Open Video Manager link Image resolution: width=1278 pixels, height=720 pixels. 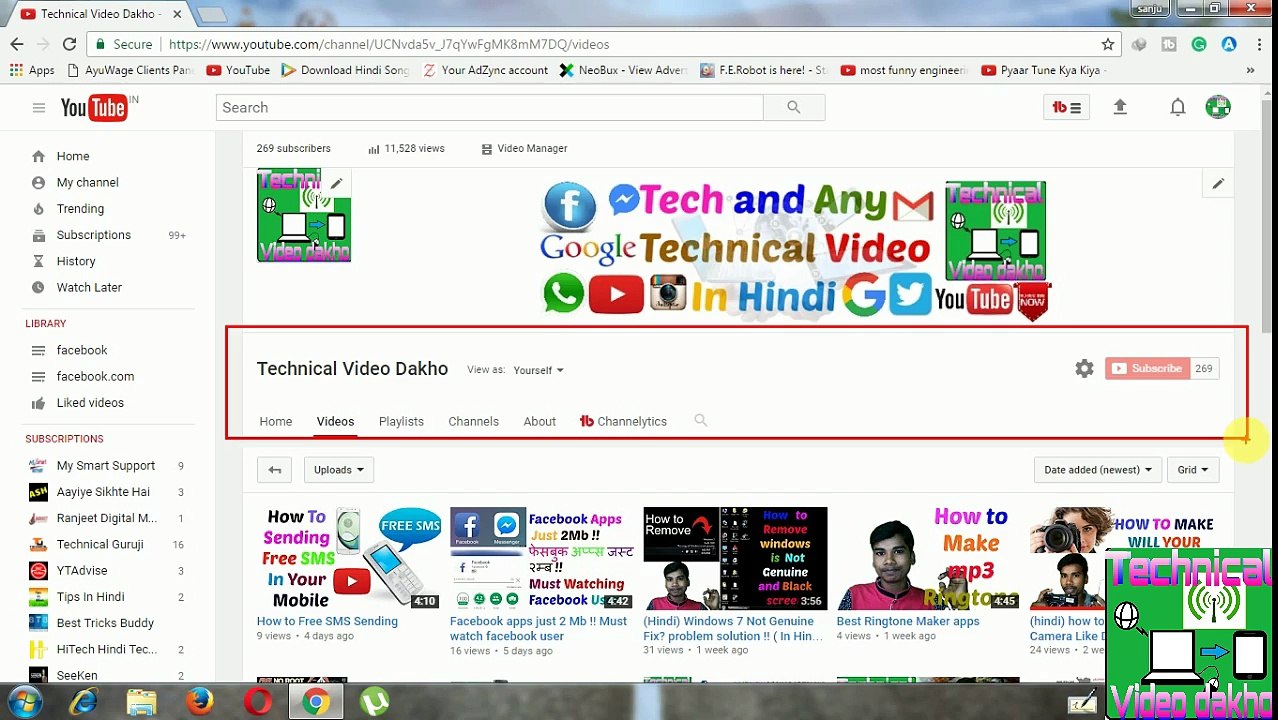click(524, 149)
